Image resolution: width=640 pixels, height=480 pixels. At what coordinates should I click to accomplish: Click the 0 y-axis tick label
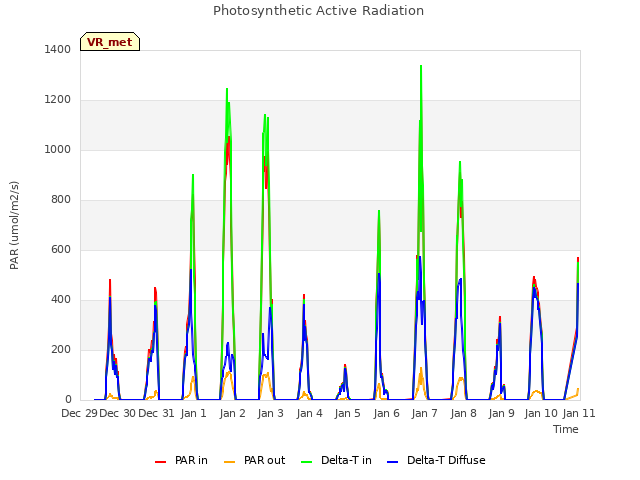(x=68, y=400)
